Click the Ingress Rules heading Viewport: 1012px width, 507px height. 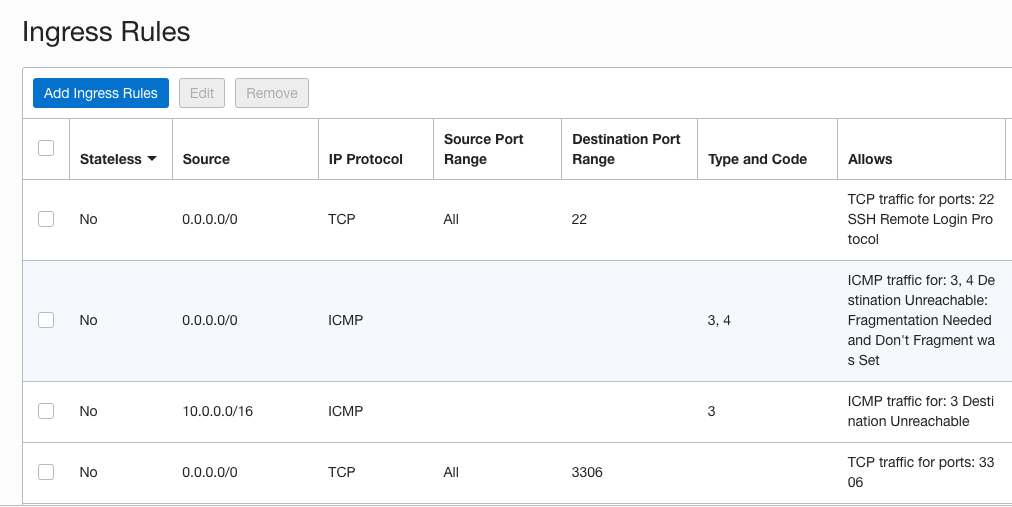coord(106,32)
